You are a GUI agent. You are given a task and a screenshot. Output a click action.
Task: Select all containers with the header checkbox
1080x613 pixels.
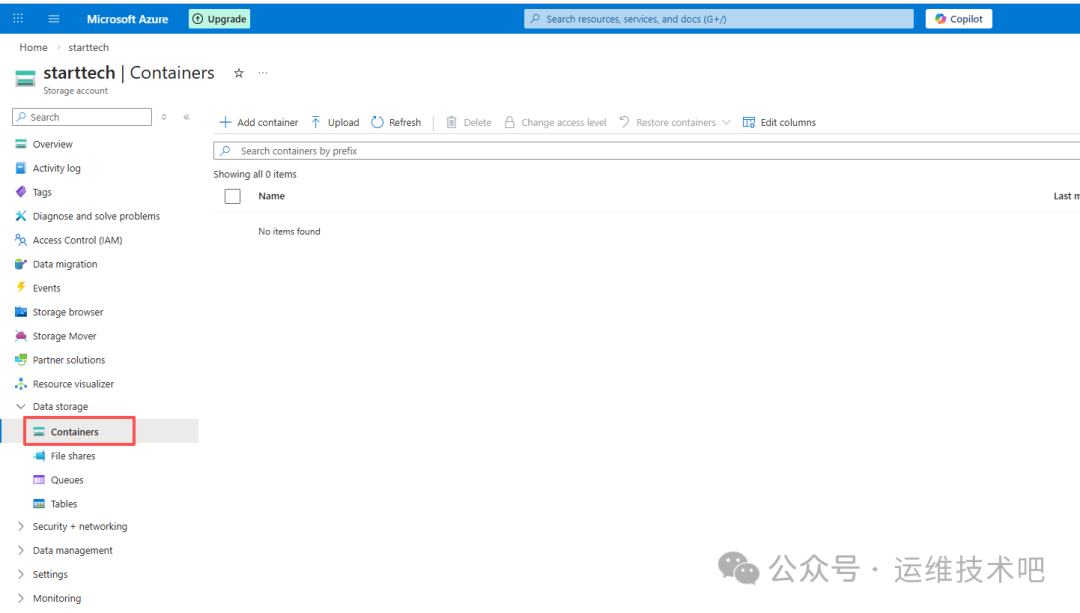pyautogui.click(x=232, y=196)
